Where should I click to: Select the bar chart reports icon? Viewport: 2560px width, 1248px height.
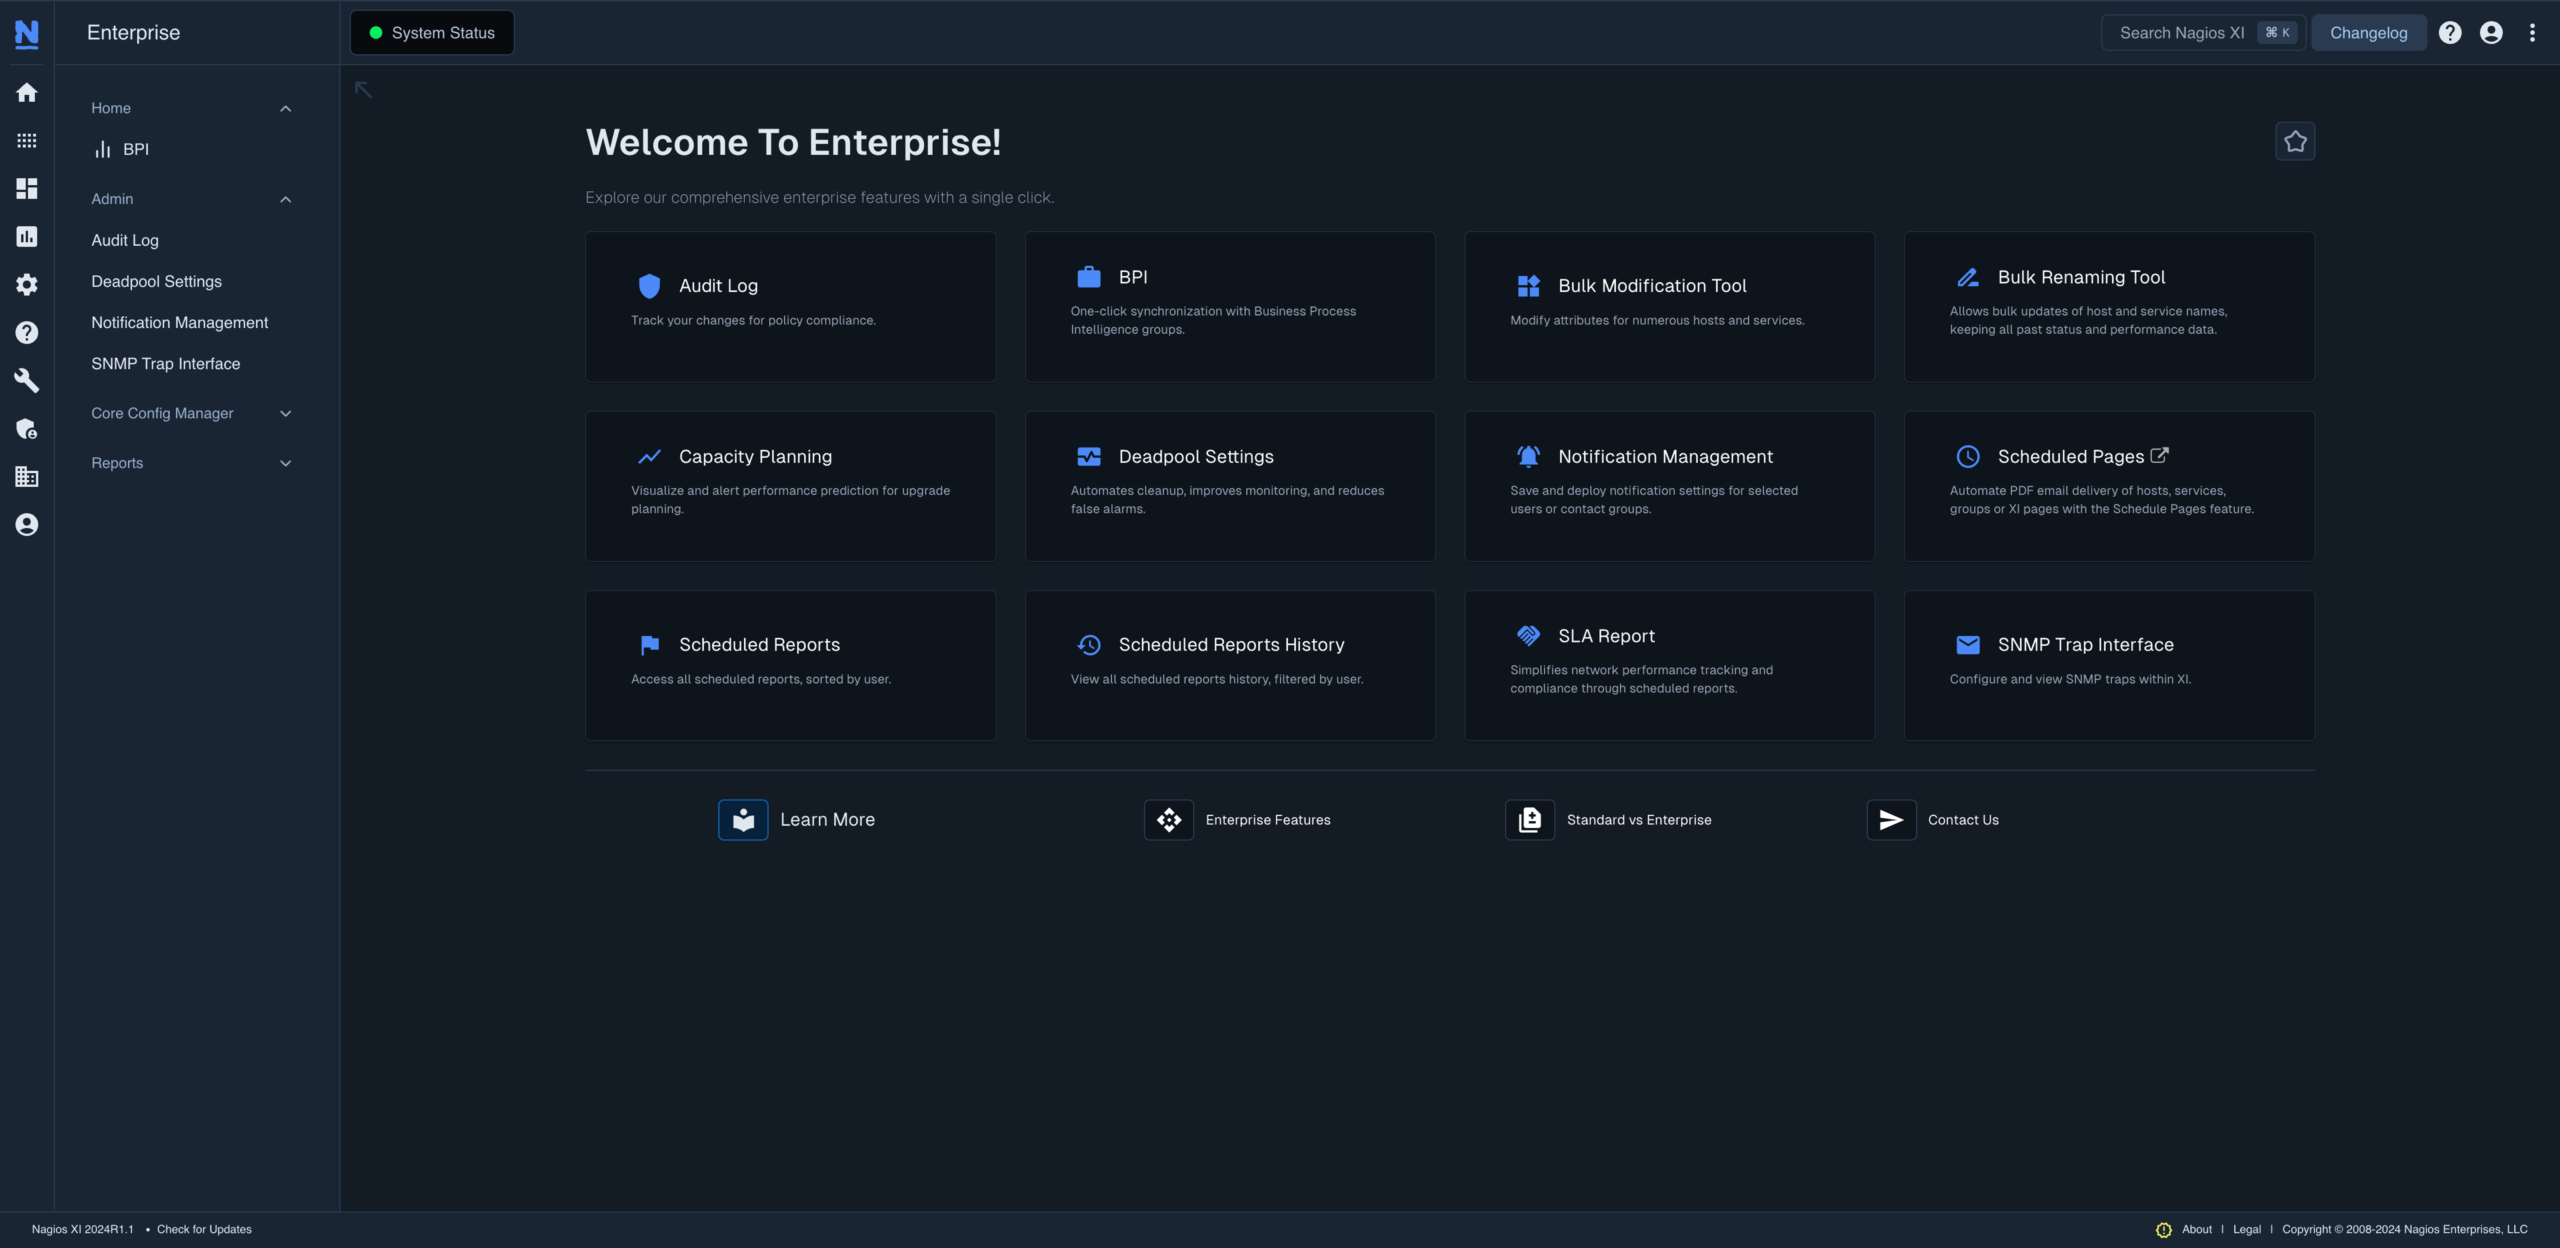click(x=27, y=236)
